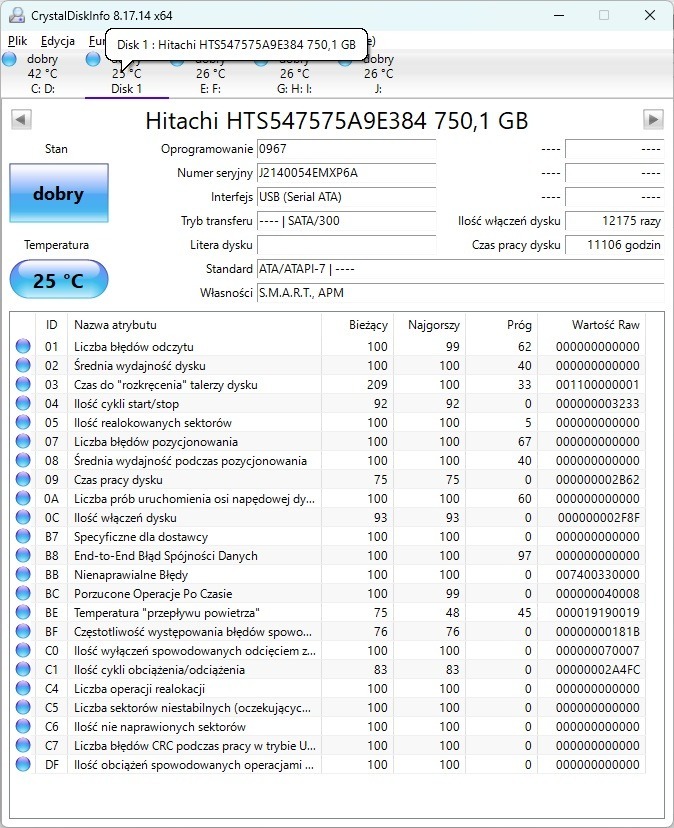Click status orb for attribute 01

23,346
